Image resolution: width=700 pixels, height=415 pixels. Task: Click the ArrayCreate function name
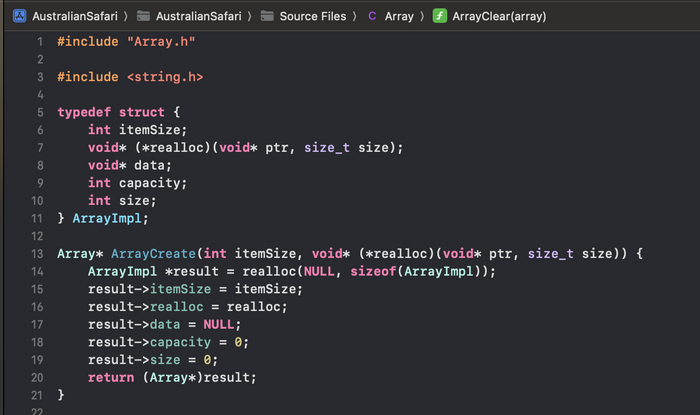pyautogui.click(x=154, y=253)
